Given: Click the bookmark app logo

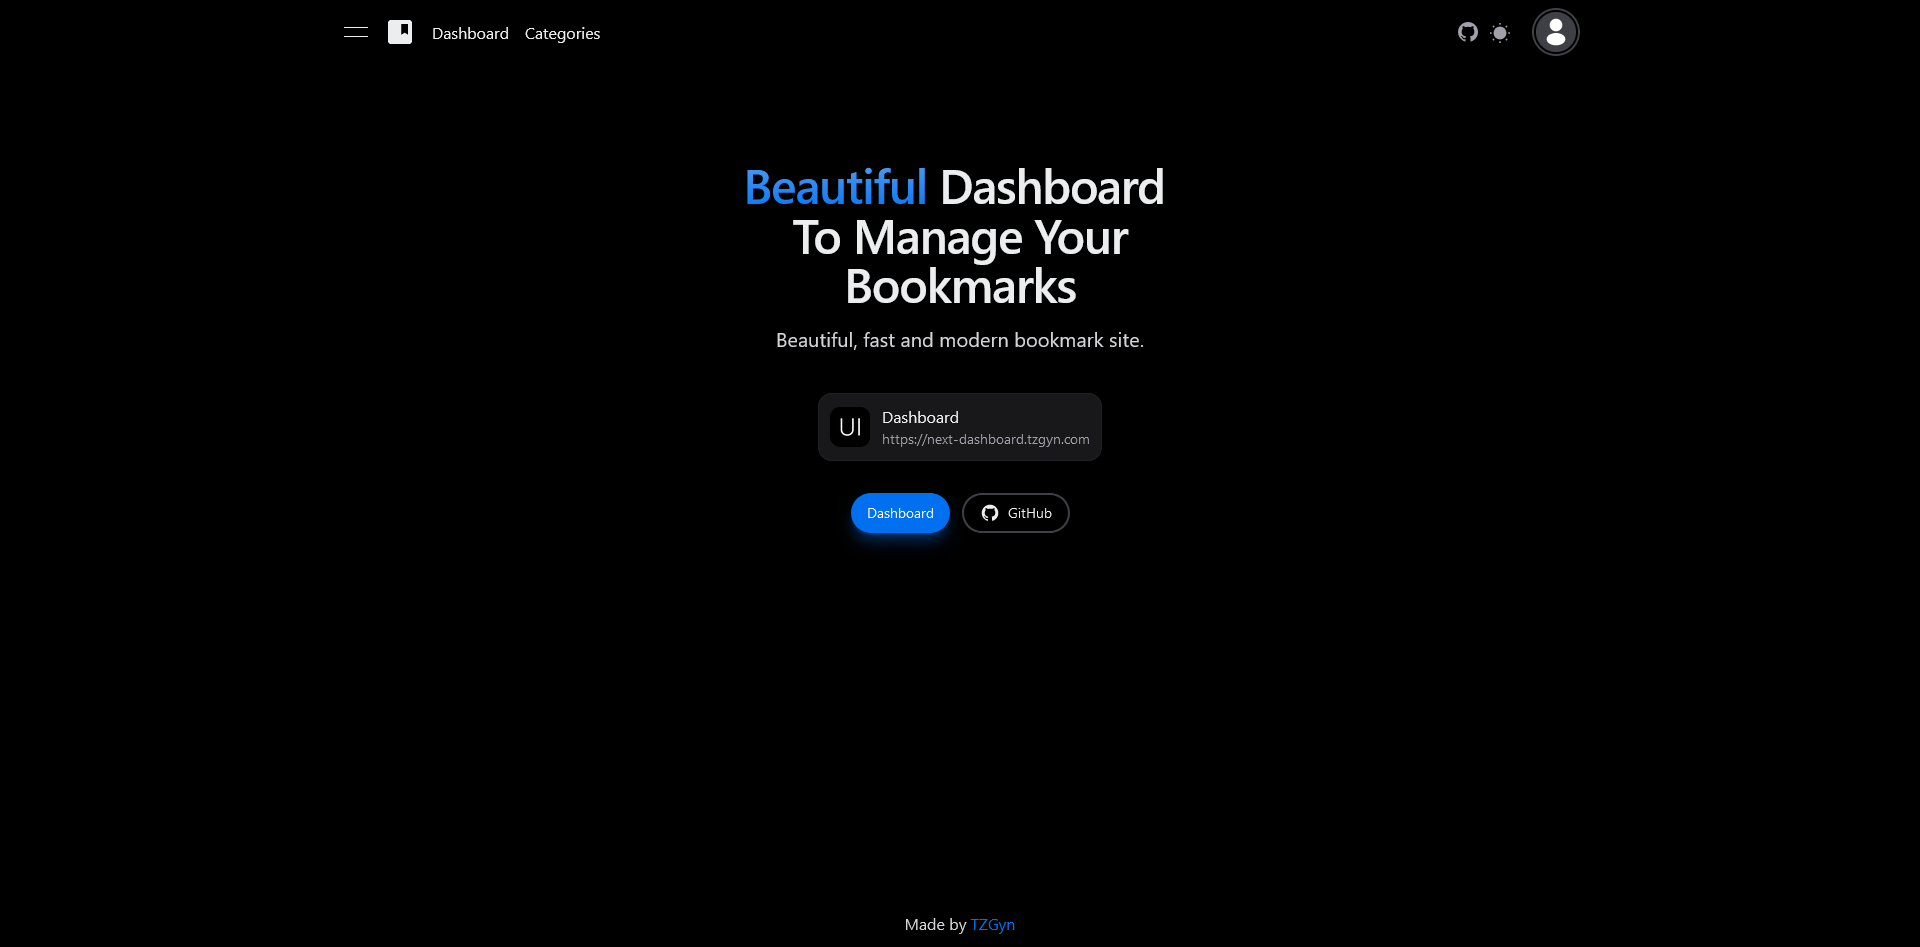Looking at the screenshot, I should pos(400,31).
